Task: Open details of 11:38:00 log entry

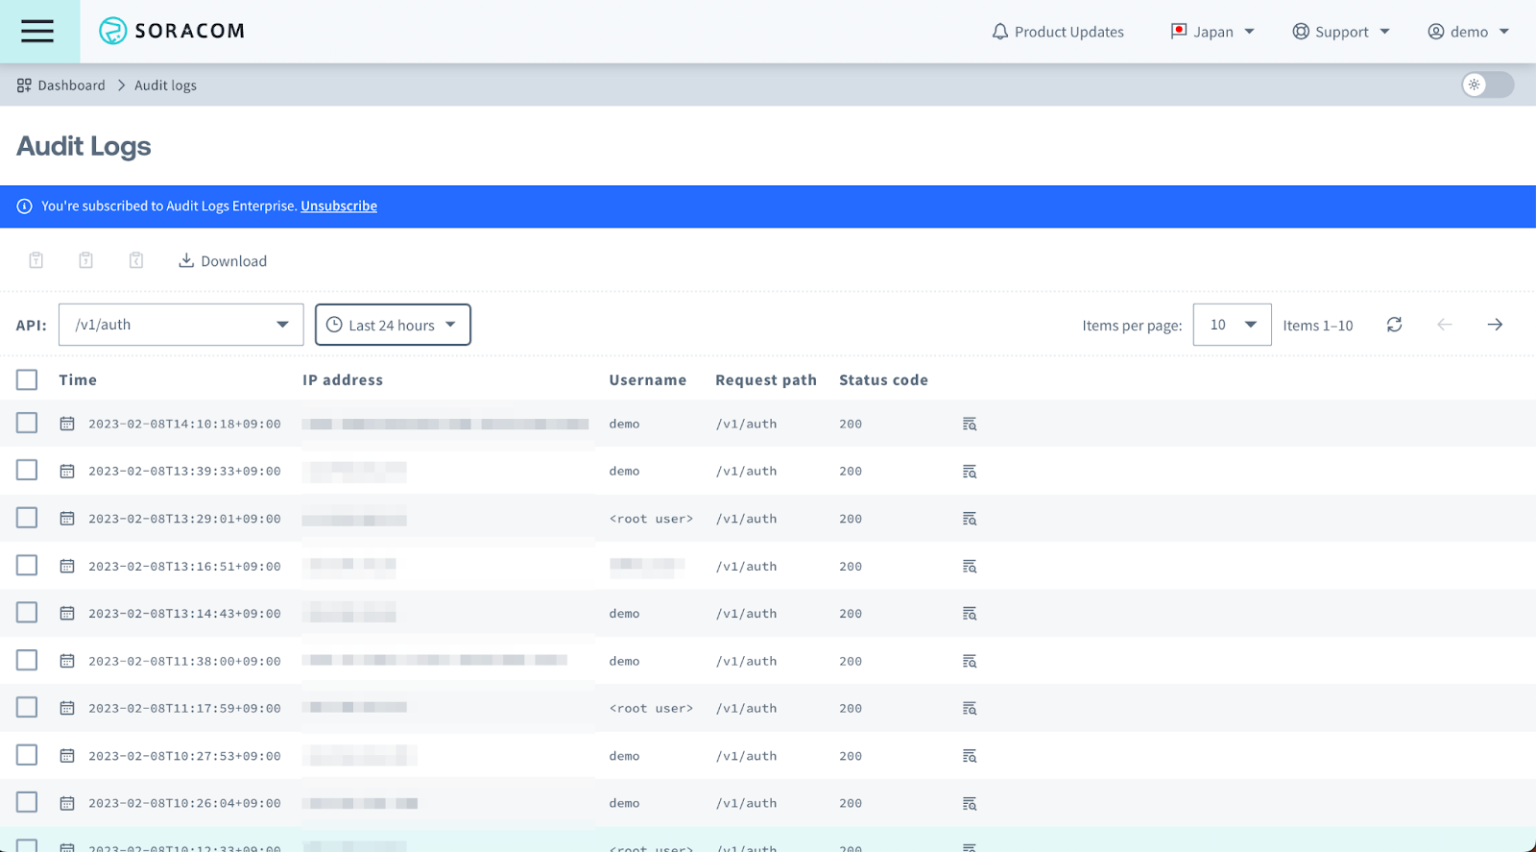Action: (x=969, y=661)
